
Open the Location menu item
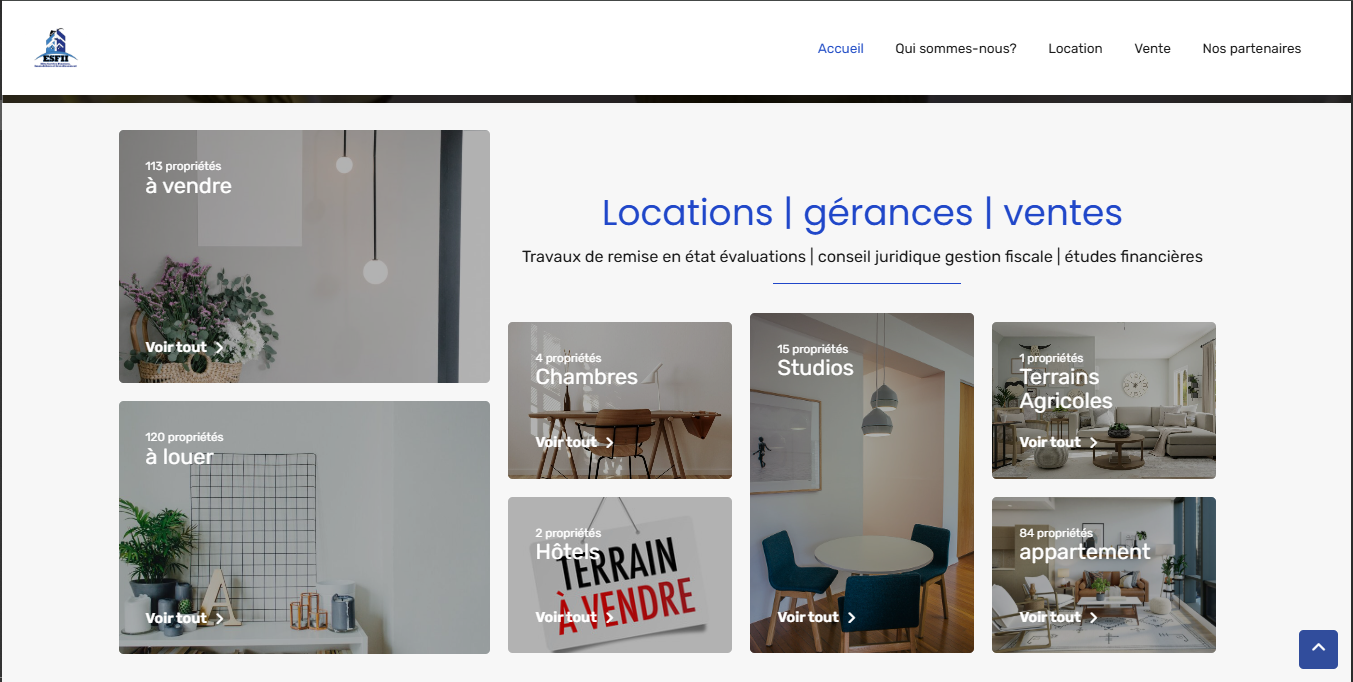coord(1075,48)
